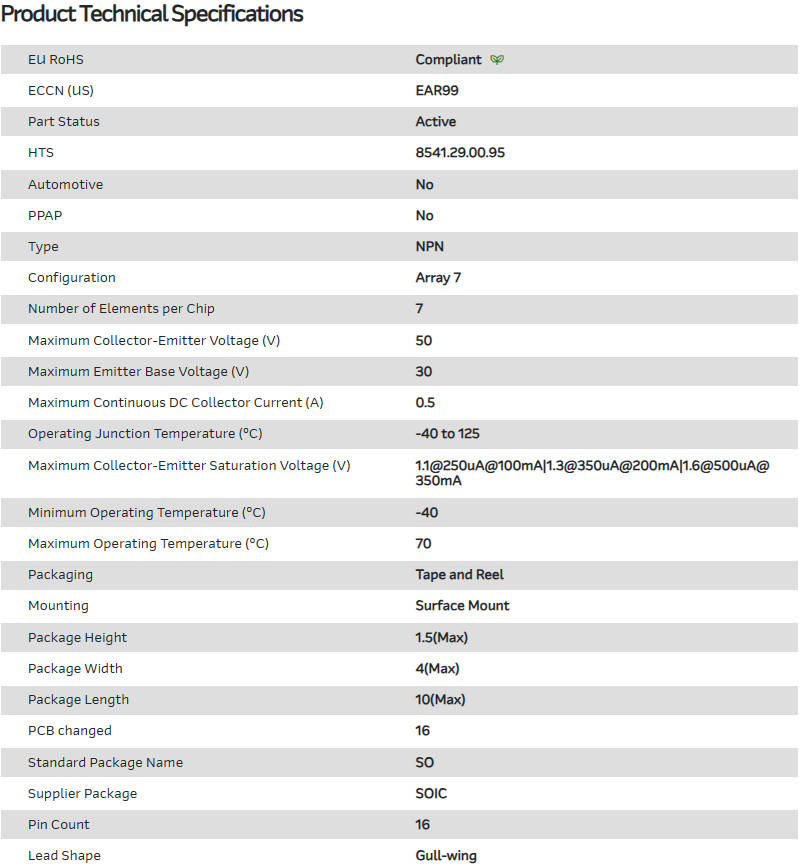
Task: Click the Automotive row label
Action: tap(65, 185)
